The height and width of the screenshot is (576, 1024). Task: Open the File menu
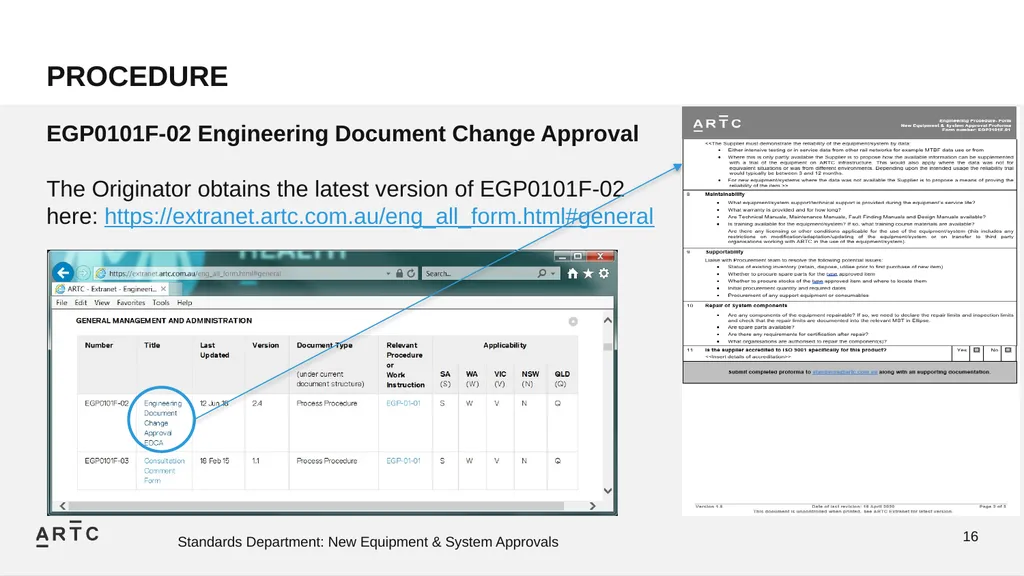point(61,303)
